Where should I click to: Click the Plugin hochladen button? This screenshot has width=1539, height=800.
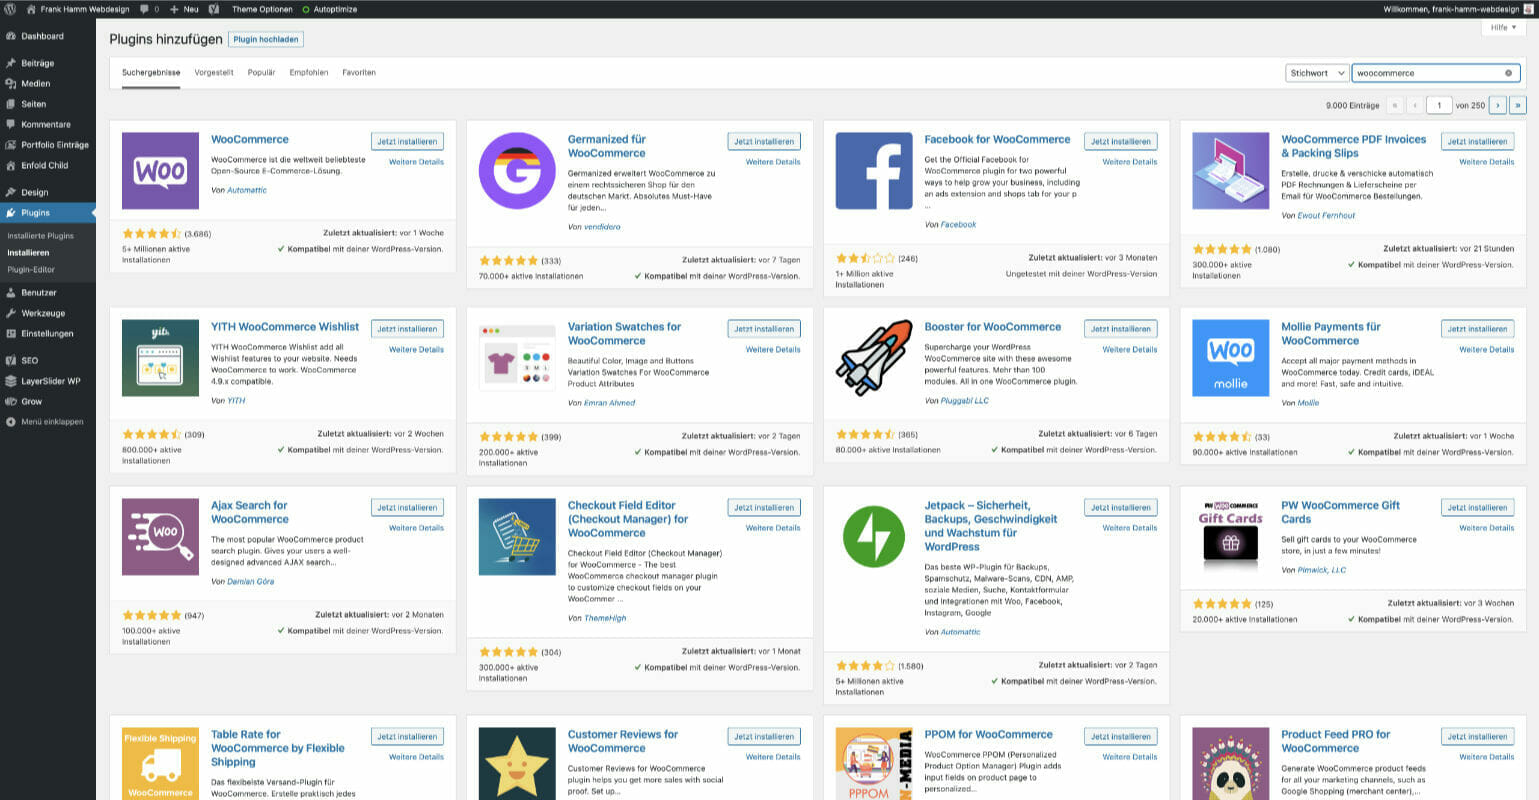[265, 39]
